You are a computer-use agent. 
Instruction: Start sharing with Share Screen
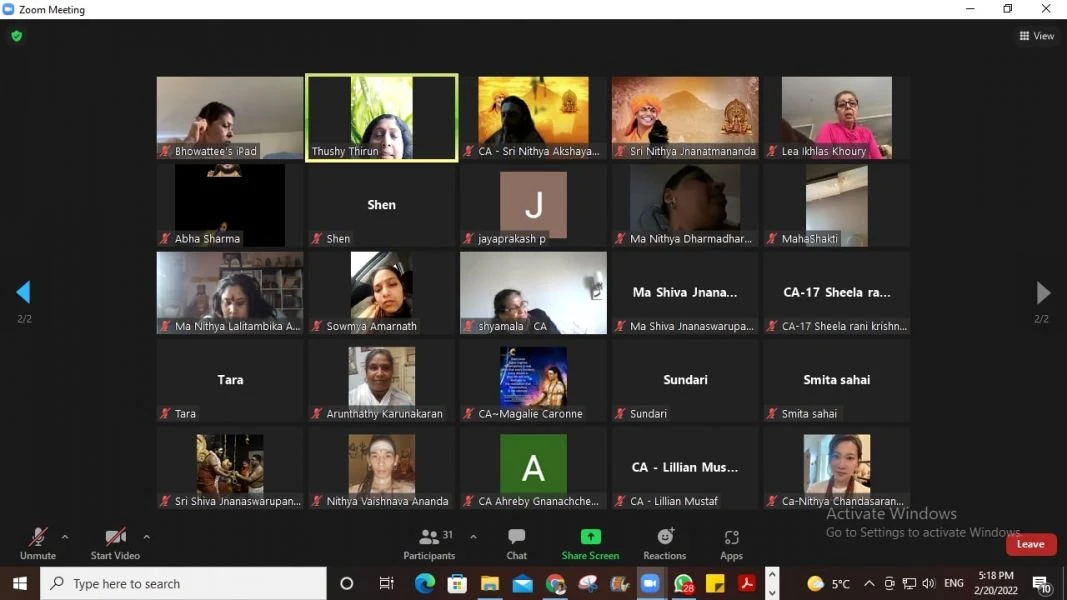pyautogui.click(x=590, y=544)
